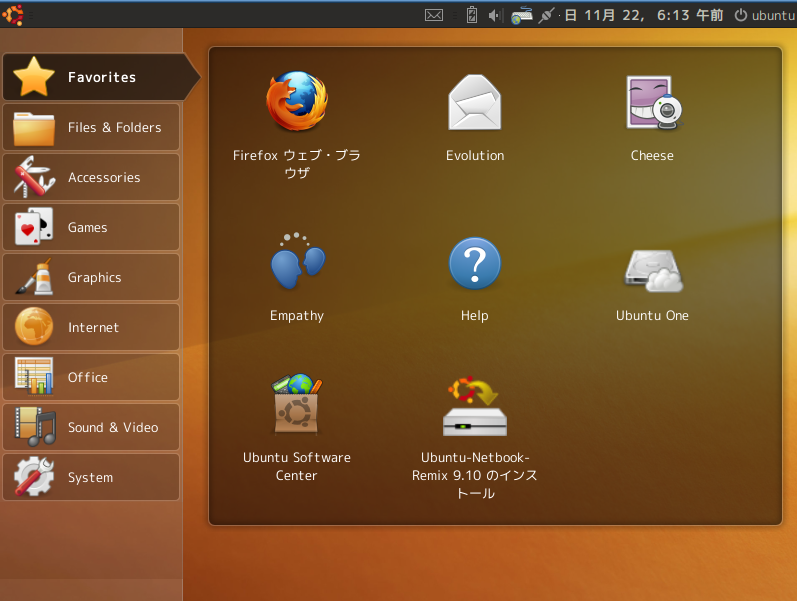Check the battery status indicator

click(472, 15)
